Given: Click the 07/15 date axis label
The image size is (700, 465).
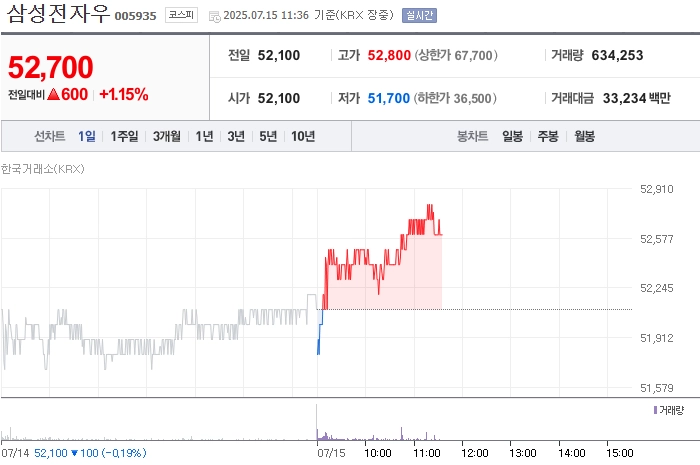Looking at the screenshot, I should coord(331,453).
